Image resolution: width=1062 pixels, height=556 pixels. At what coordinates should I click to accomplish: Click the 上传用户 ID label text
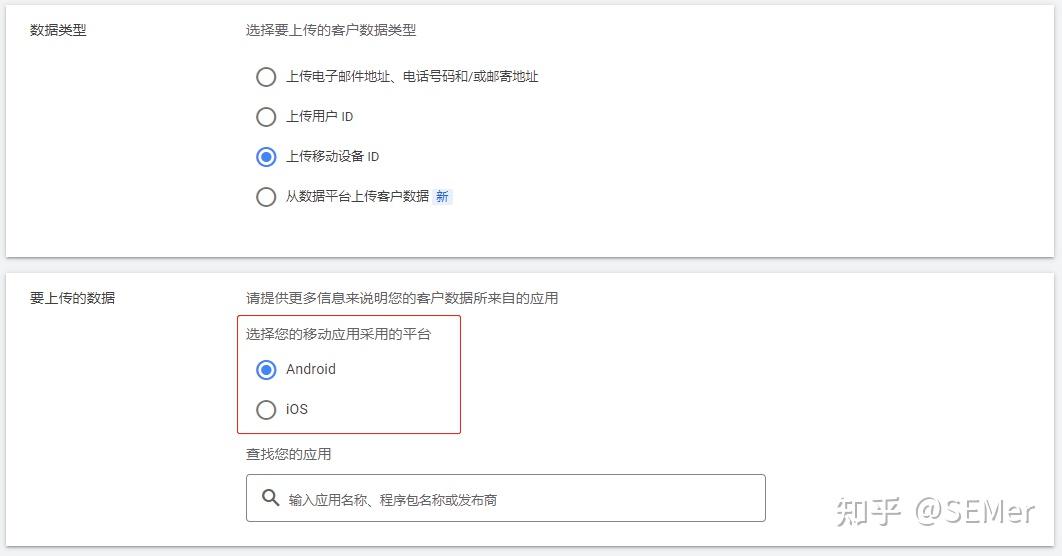[319, 116]
